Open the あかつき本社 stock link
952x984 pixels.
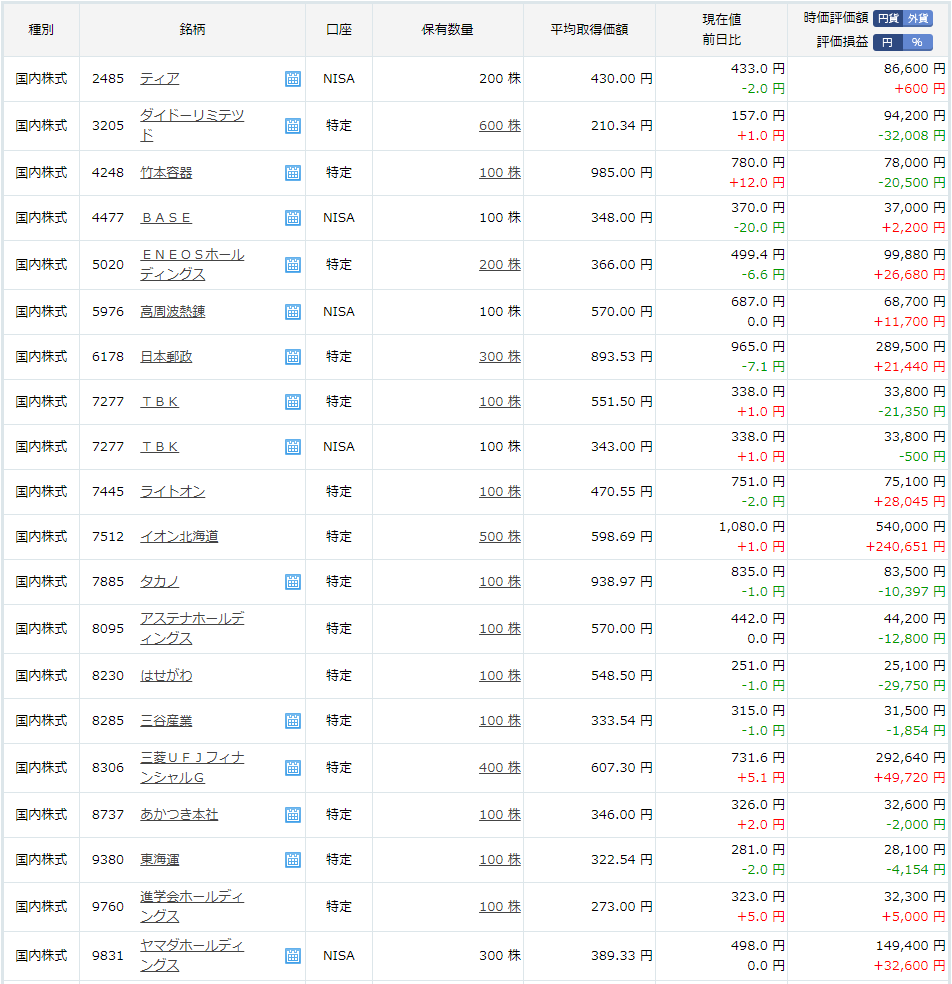(179, 815)
